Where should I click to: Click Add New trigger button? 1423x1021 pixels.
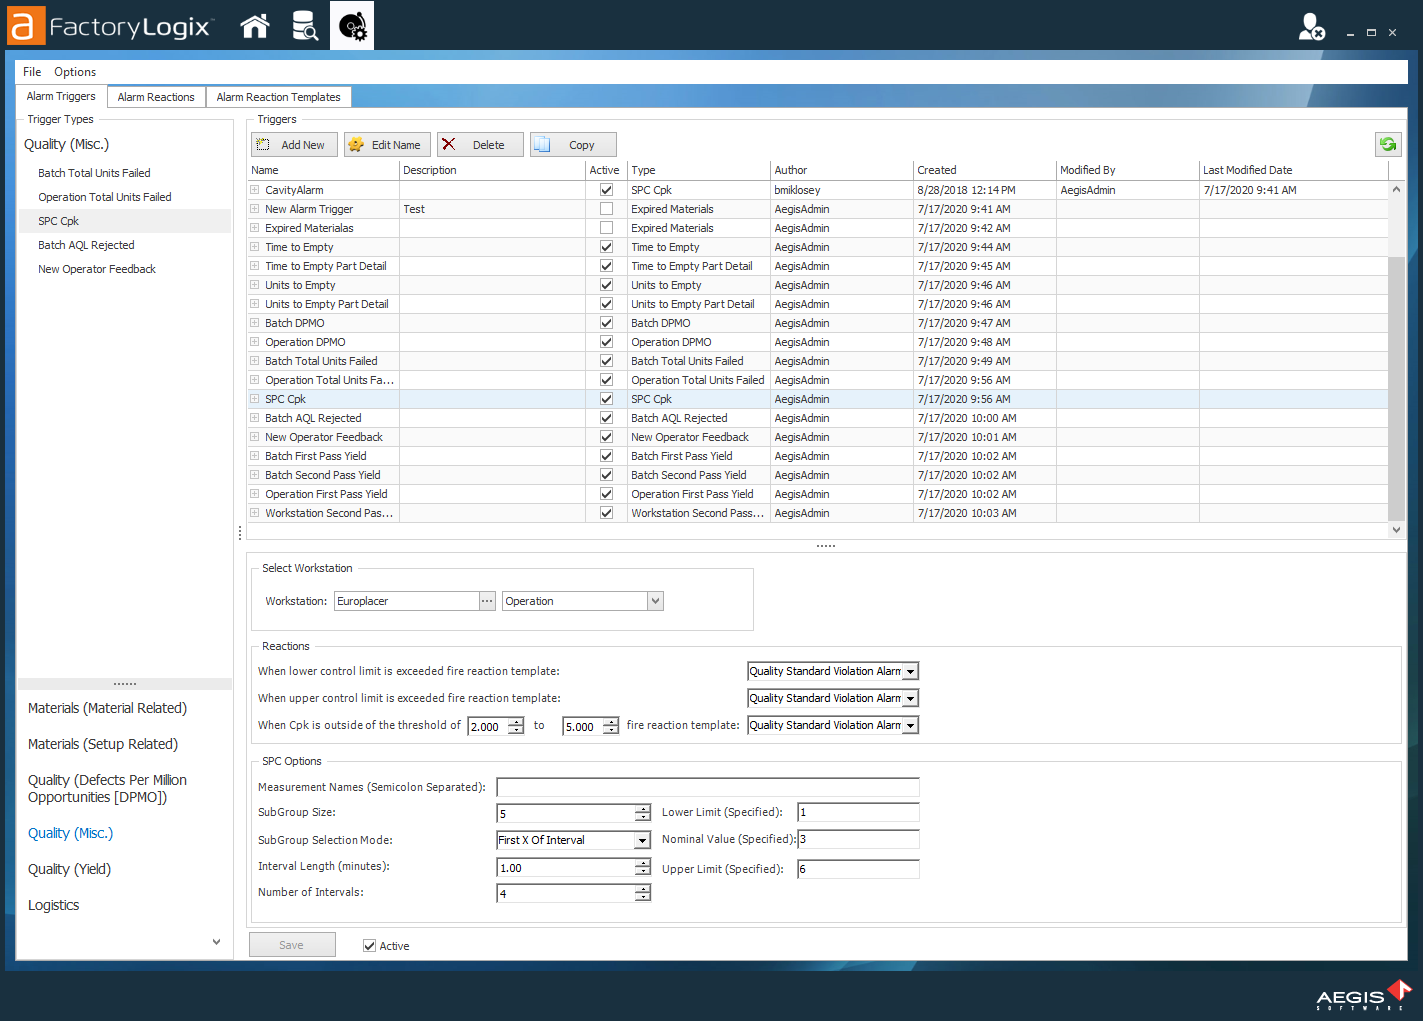click(x=294, y=145)
